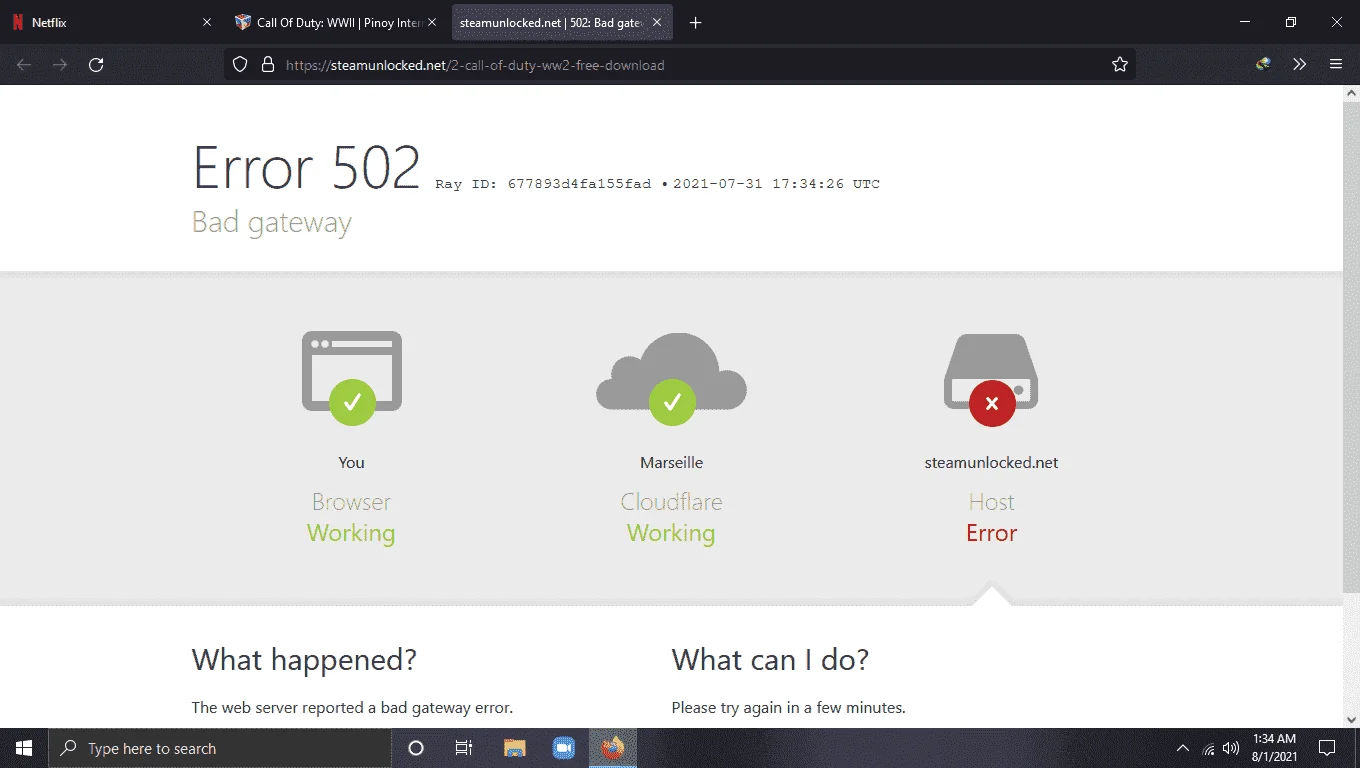The width and height of the screenshot is (1360, 768).
Task: Show more tools via the double-chevron overflow
Action: [1299, 65]
